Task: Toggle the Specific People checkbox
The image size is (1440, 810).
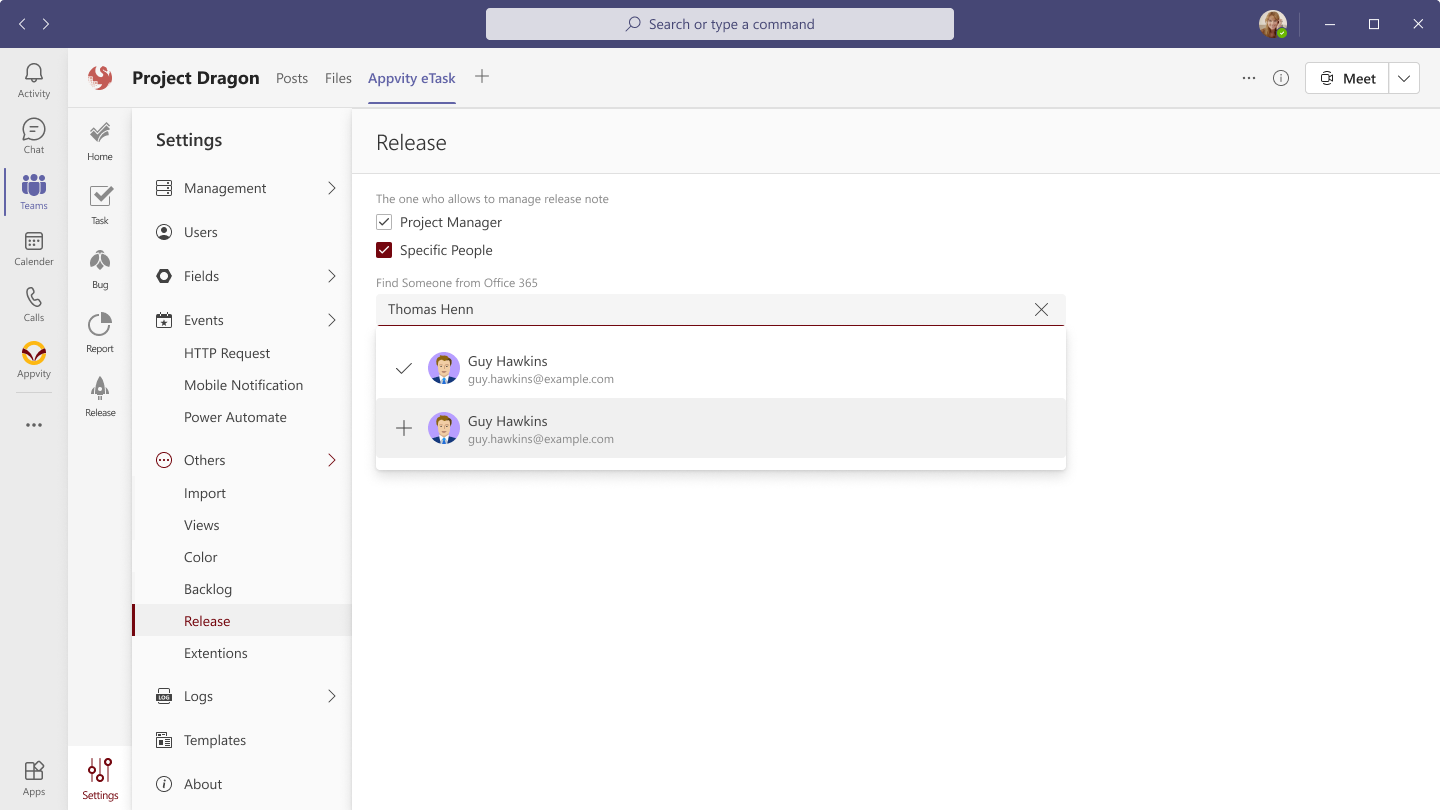Action: pyautogui.click(x=384, y=250)
